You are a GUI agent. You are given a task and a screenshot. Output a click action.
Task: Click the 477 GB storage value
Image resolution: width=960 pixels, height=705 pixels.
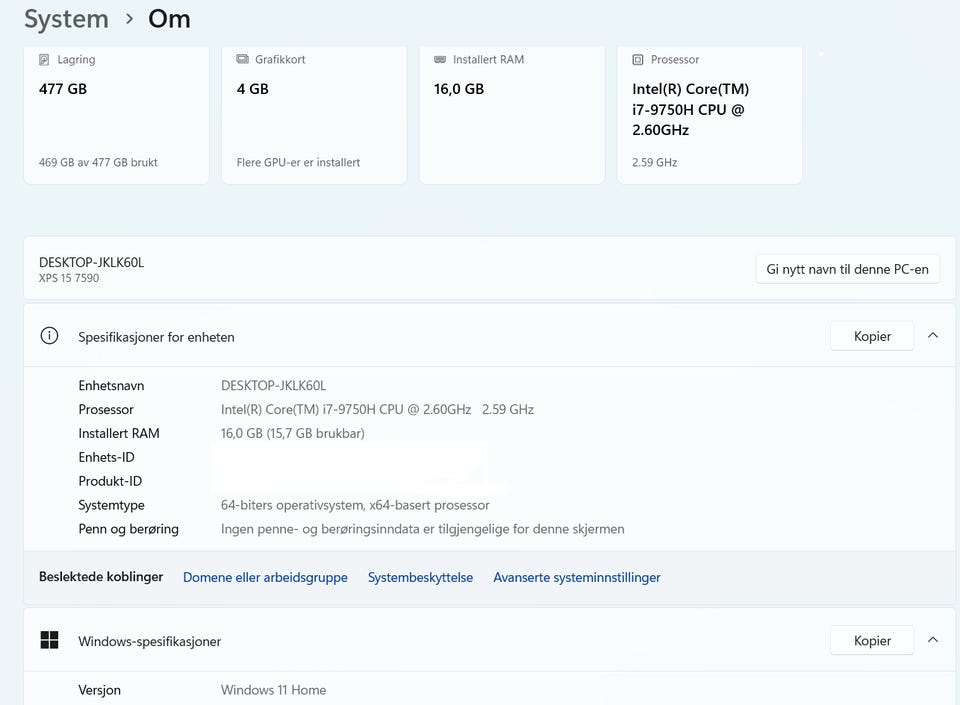[x=63, y=89]
